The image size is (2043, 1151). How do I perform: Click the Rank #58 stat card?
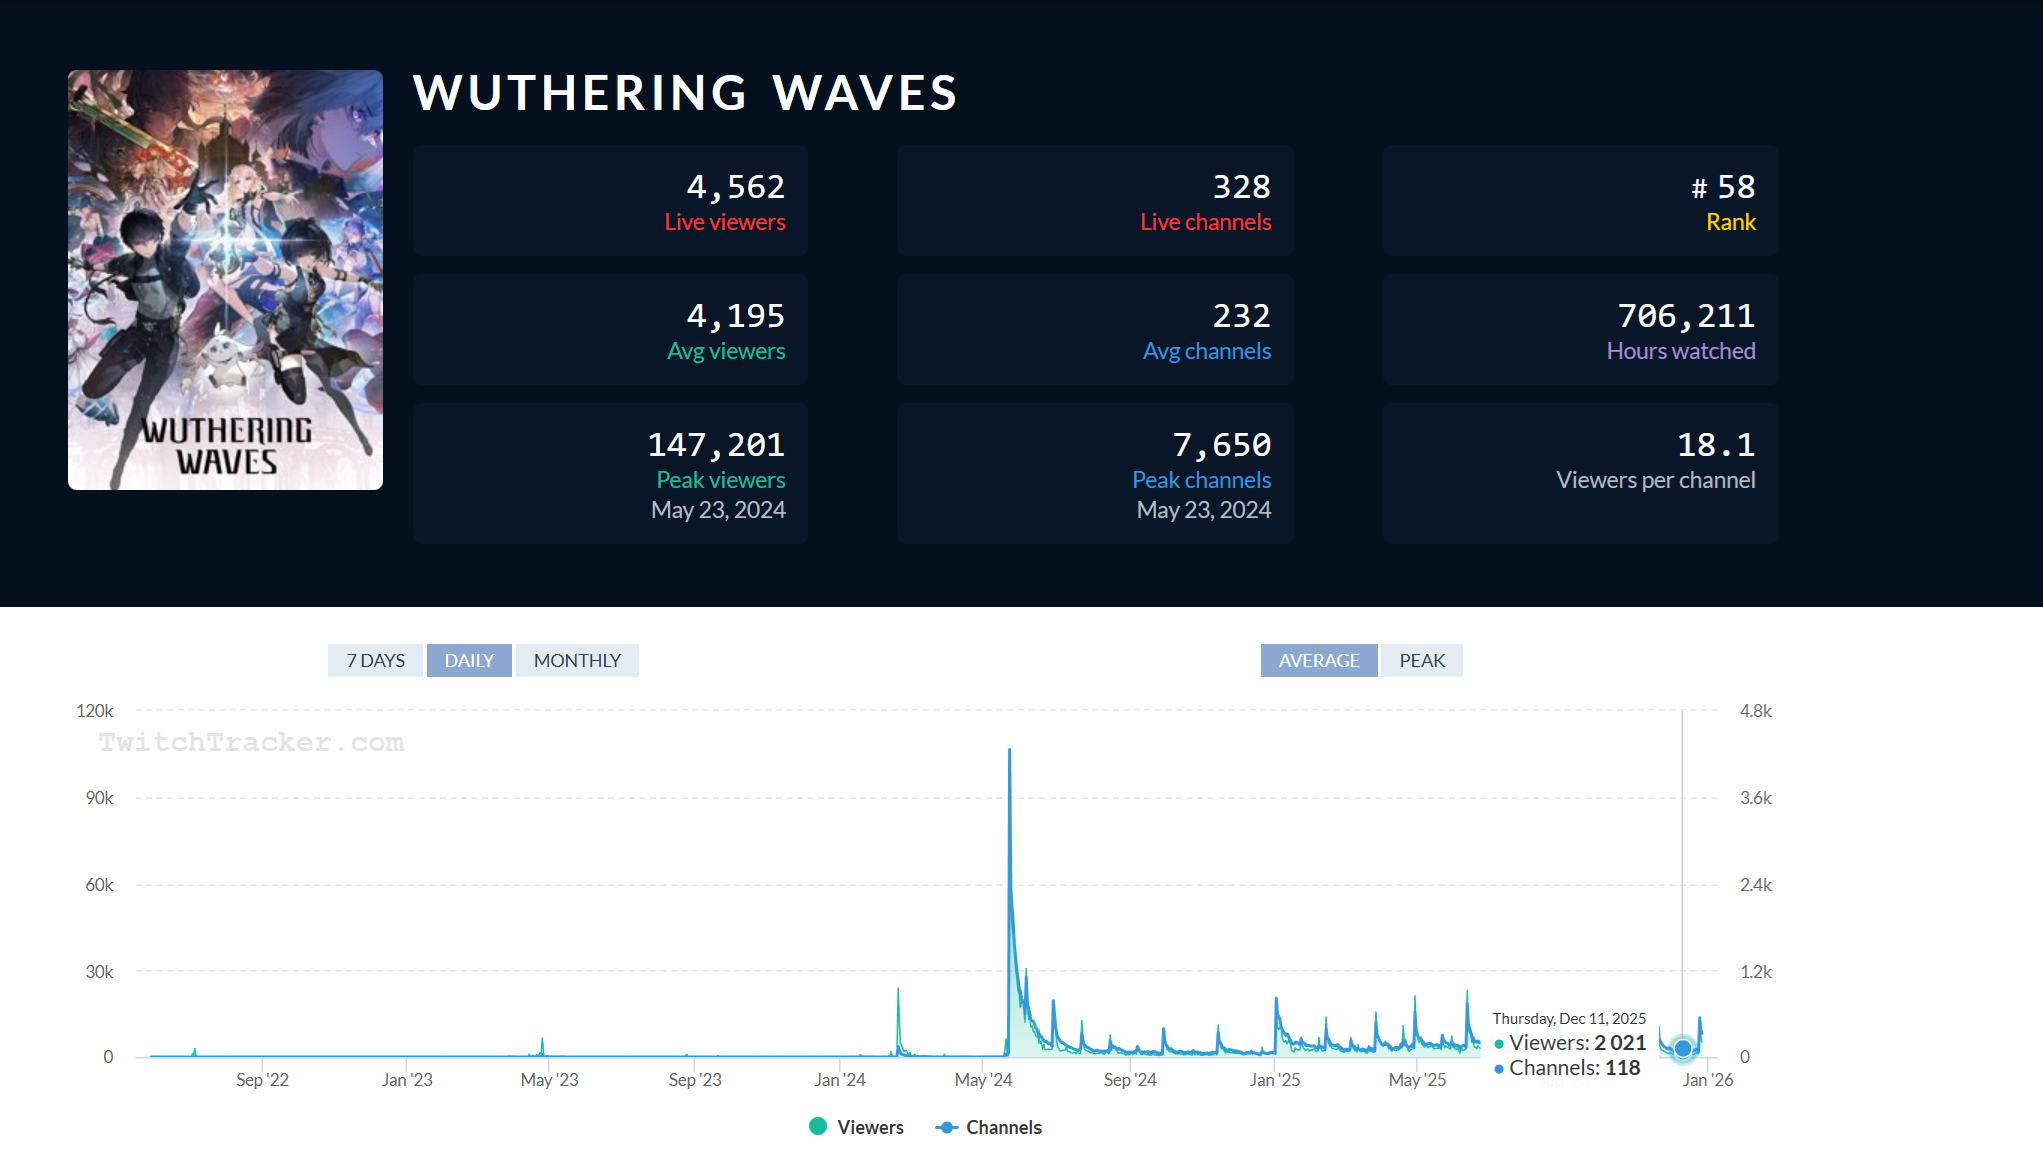pos(1580,201)
